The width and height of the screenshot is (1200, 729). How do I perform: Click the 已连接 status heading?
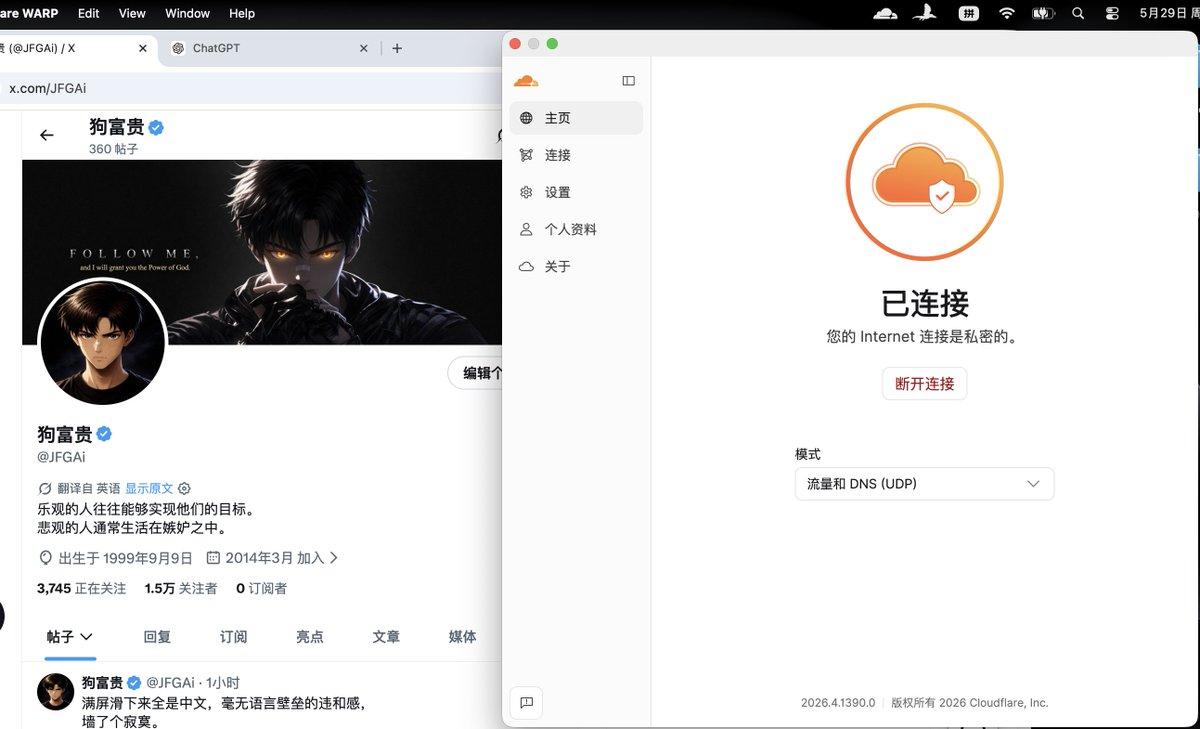click(x=925, y=303)
